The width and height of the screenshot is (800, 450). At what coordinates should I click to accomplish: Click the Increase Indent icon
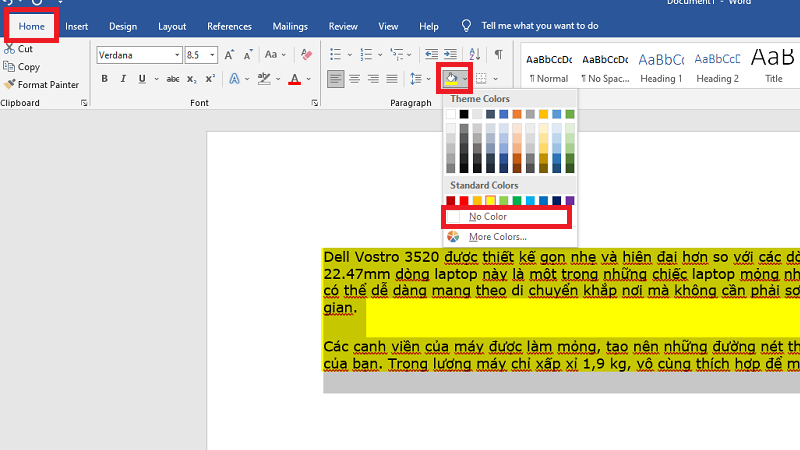pyautogui.click(x=451, y=54)
